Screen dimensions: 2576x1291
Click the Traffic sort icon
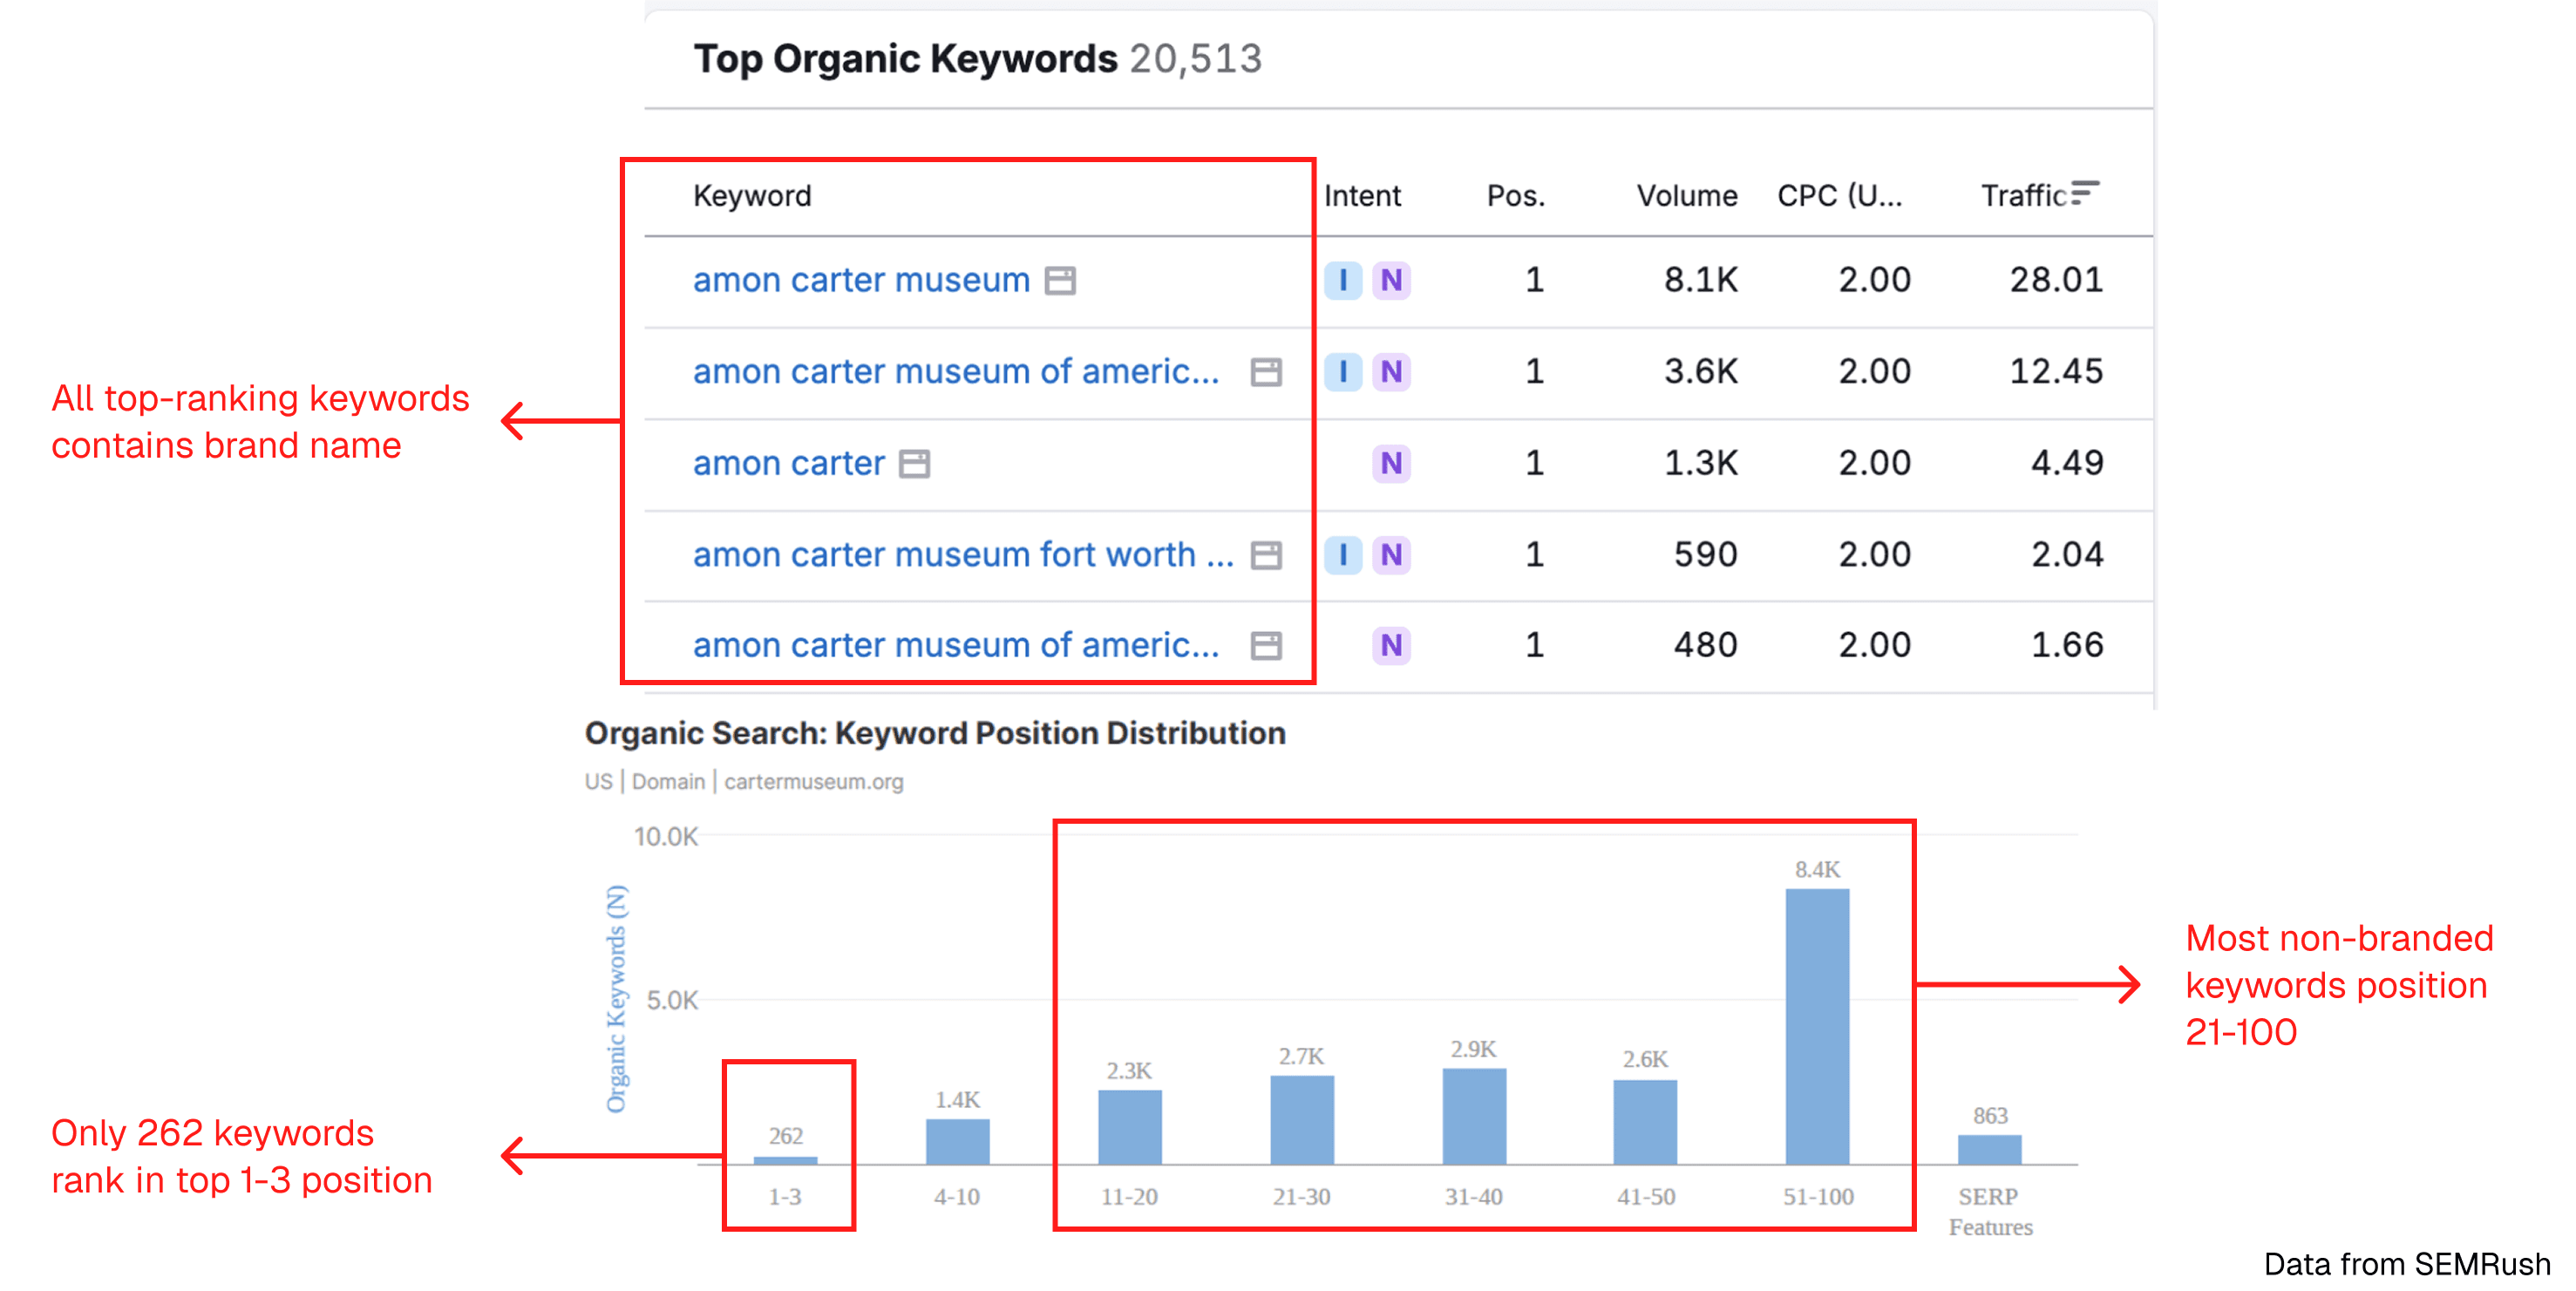click(2084, 193)
